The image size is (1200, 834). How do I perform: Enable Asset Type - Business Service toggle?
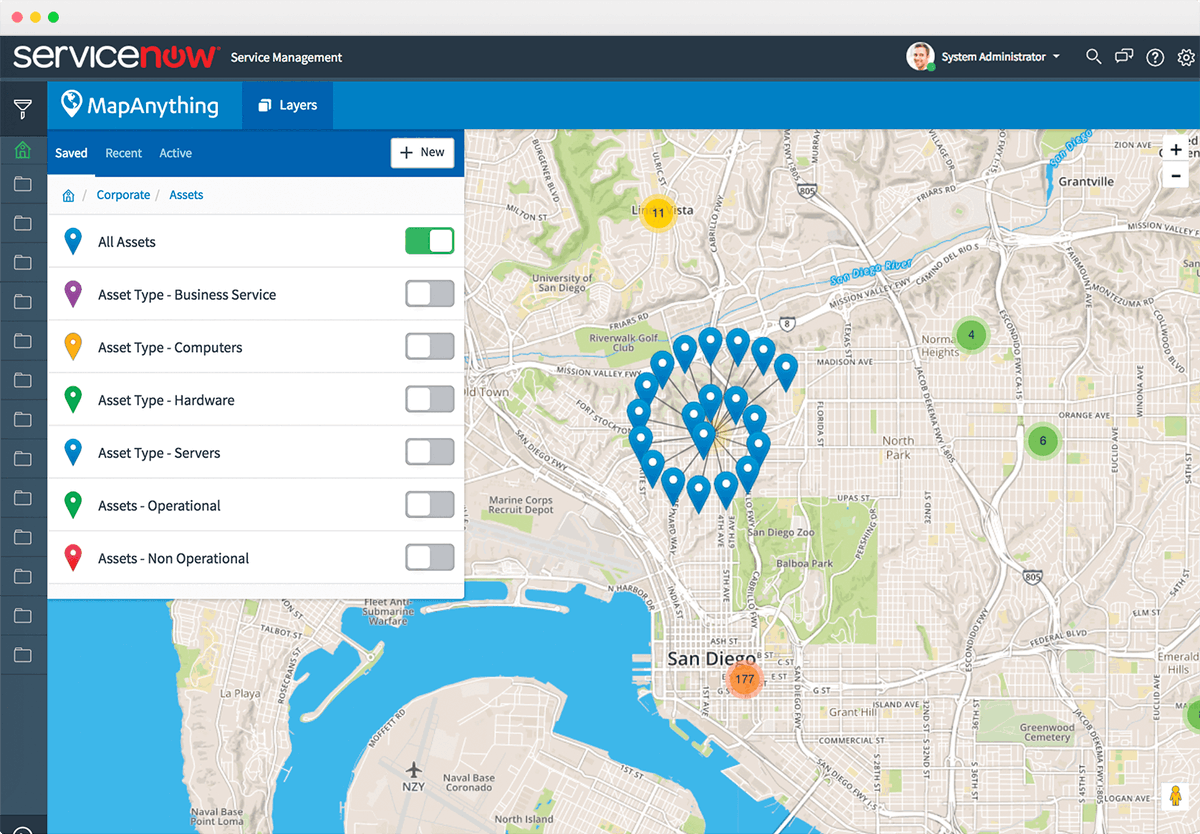(430, 294)
